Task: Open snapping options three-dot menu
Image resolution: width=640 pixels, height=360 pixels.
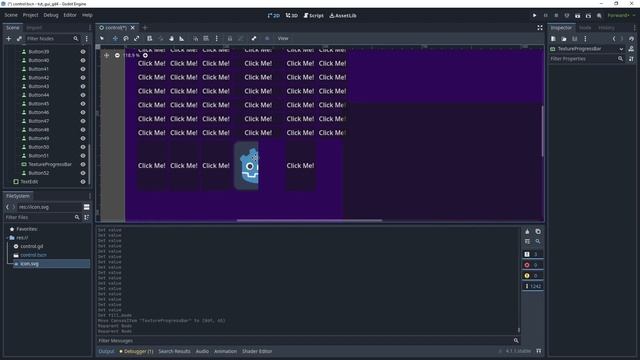Action: 217,38
